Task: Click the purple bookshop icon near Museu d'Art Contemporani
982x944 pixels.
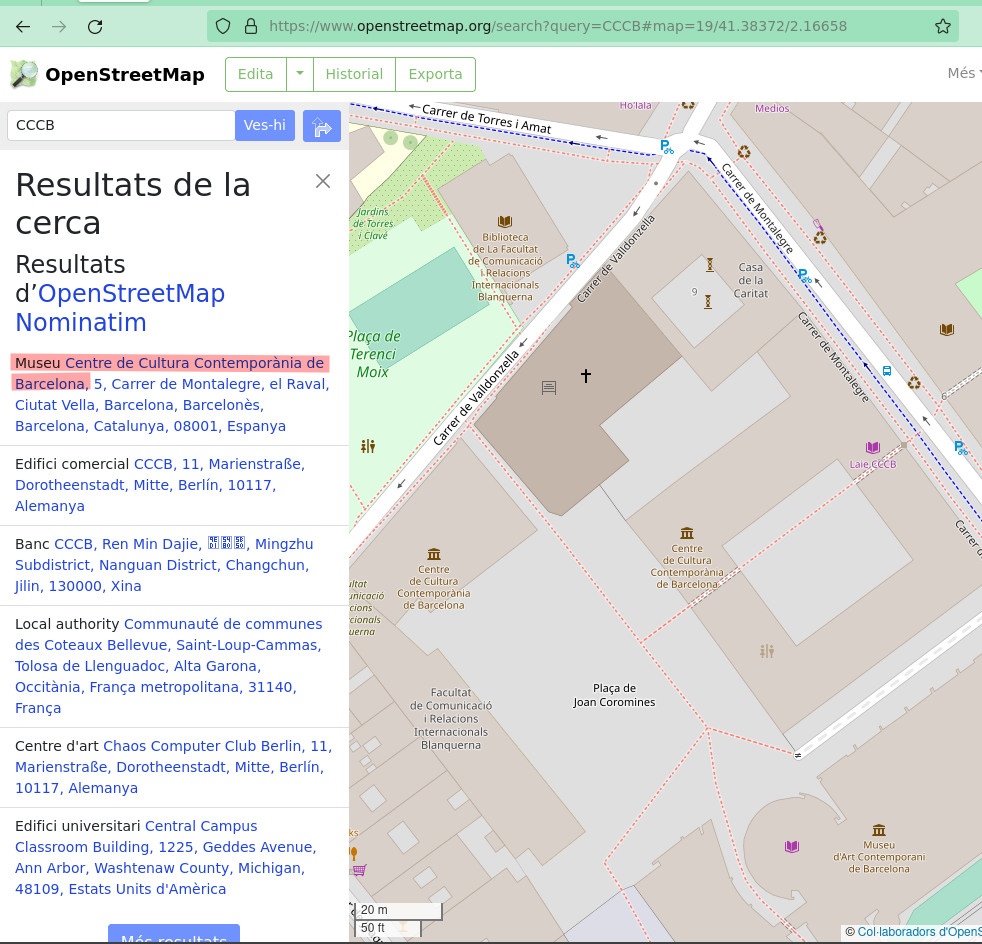Action: pyautogui.click(x=792, y=847)
